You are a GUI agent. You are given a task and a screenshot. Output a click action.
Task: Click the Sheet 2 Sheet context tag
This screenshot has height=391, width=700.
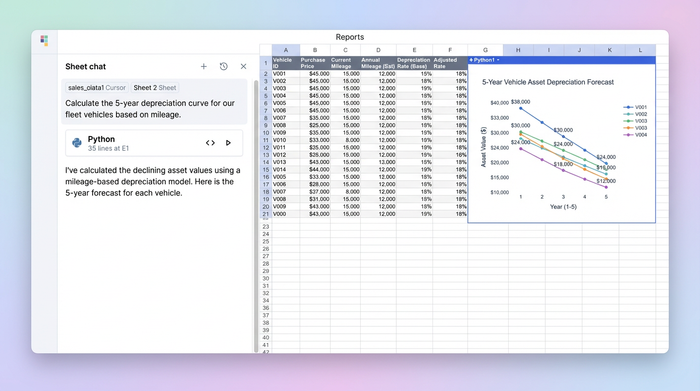pyautogui.click(x=154, y=87)
